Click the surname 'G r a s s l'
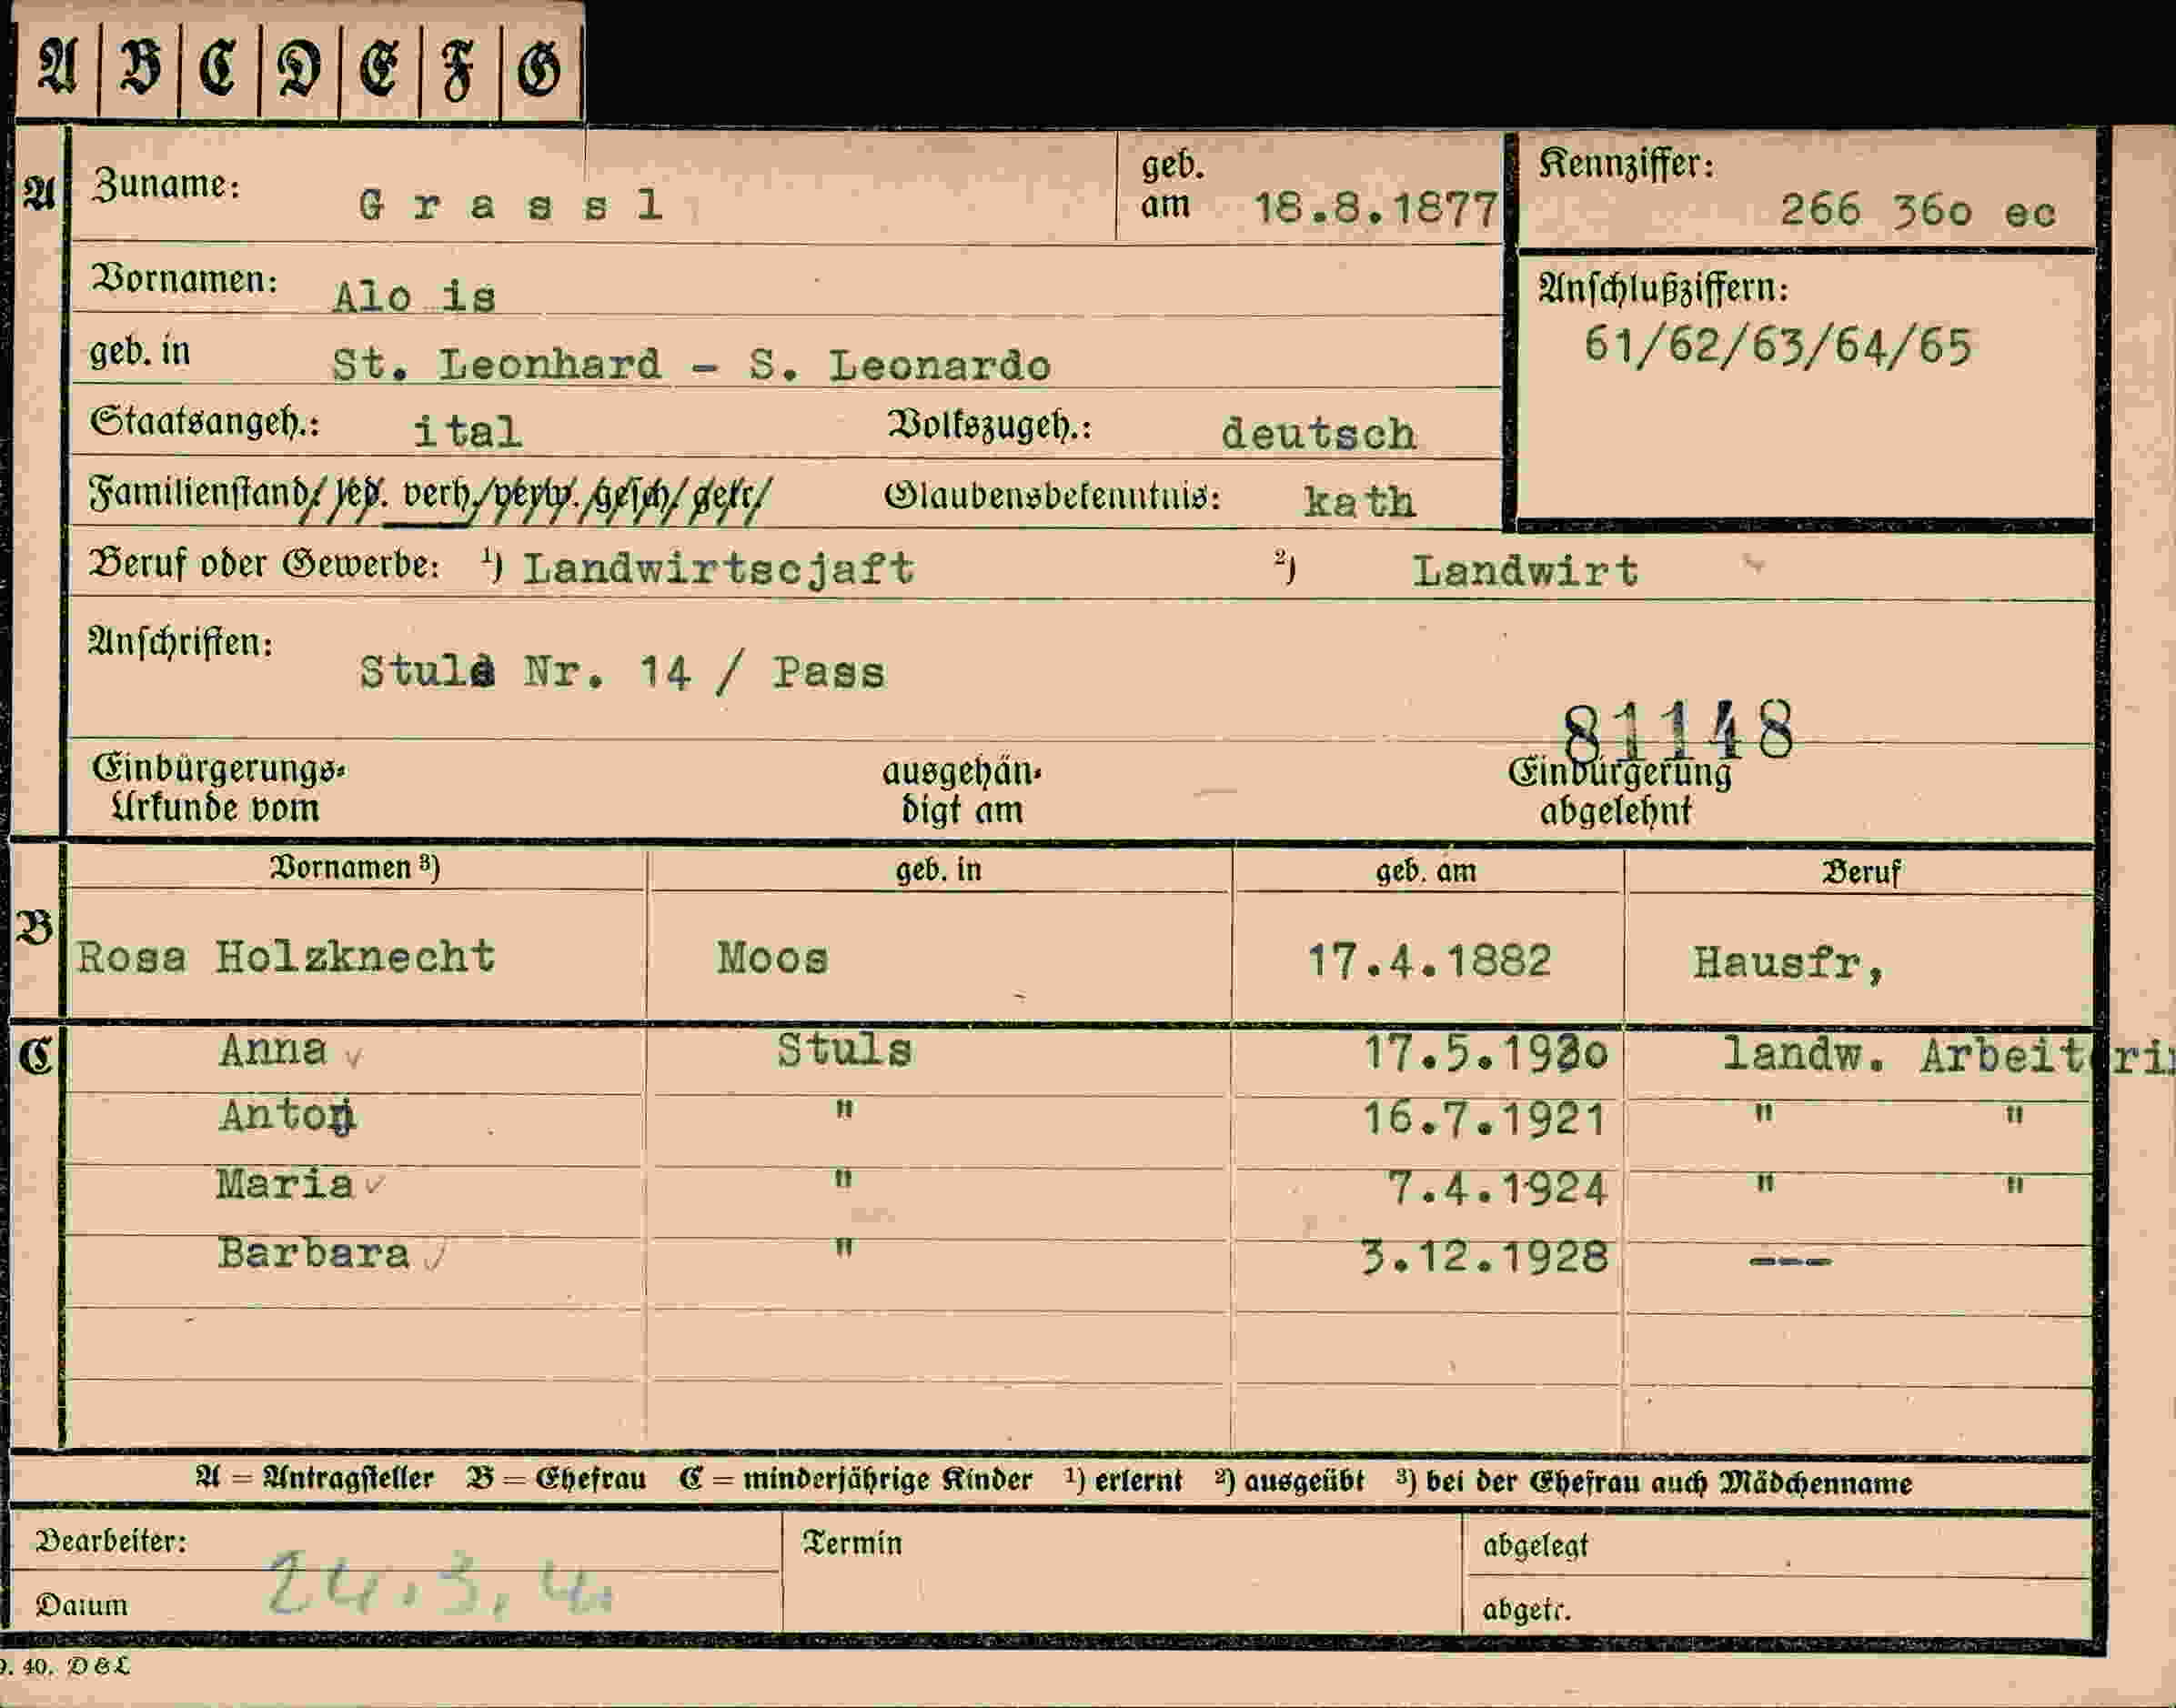Screen dimensions: 2176x1708 pos(510,206)
